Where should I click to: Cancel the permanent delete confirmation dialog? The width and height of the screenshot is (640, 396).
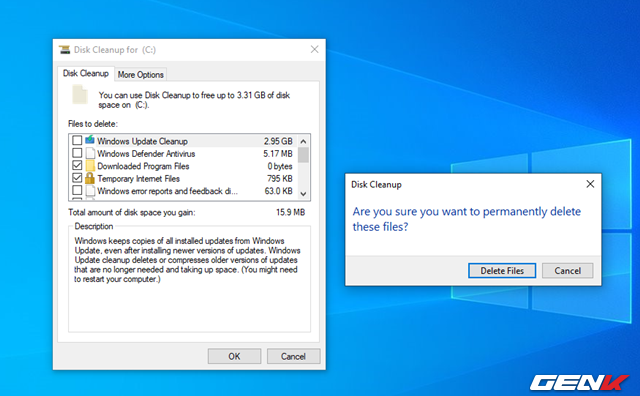(x=567, y=271)
